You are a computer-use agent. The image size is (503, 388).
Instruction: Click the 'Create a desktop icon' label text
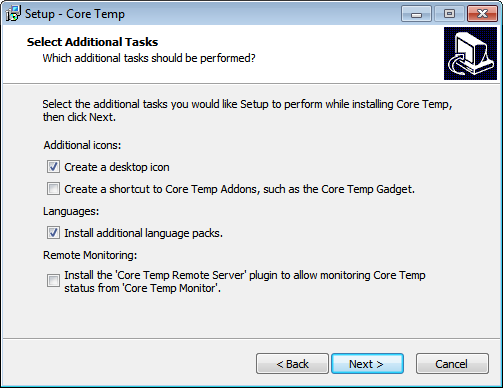[x=117, y=167]
